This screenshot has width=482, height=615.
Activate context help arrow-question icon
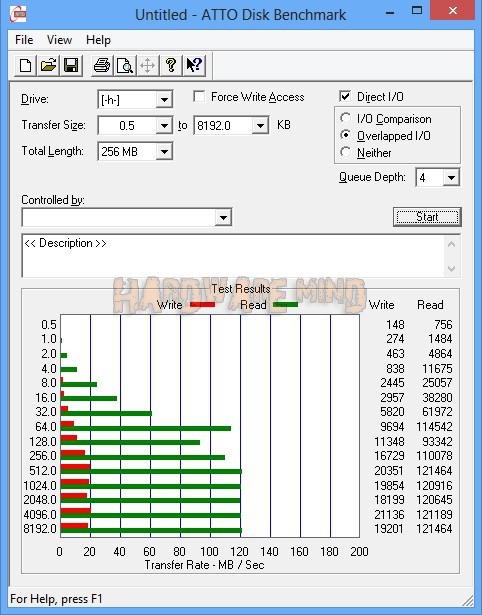(194, 65)
